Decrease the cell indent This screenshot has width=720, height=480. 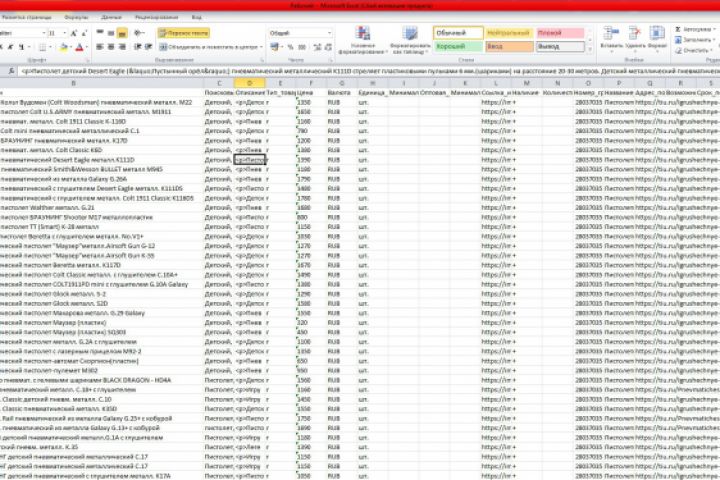click(137, 47)
